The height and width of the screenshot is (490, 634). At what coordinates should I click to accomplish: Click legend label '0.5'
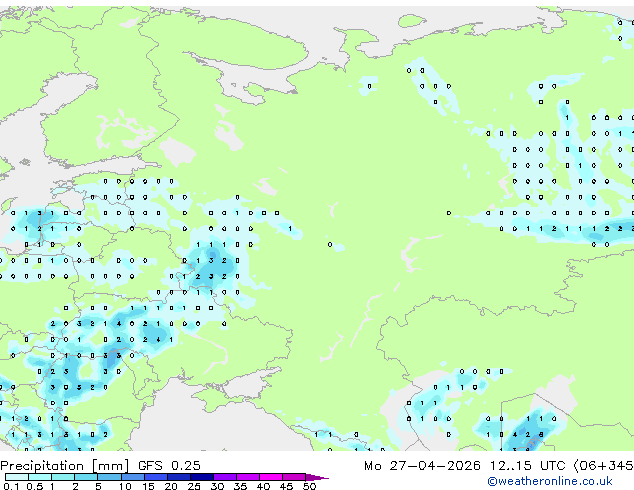(34, 486)
